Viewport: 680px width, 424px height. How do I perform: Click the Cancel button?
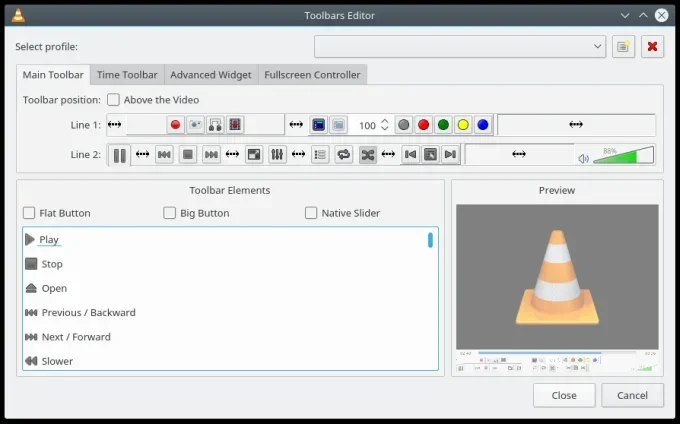[x=632, y=395]
